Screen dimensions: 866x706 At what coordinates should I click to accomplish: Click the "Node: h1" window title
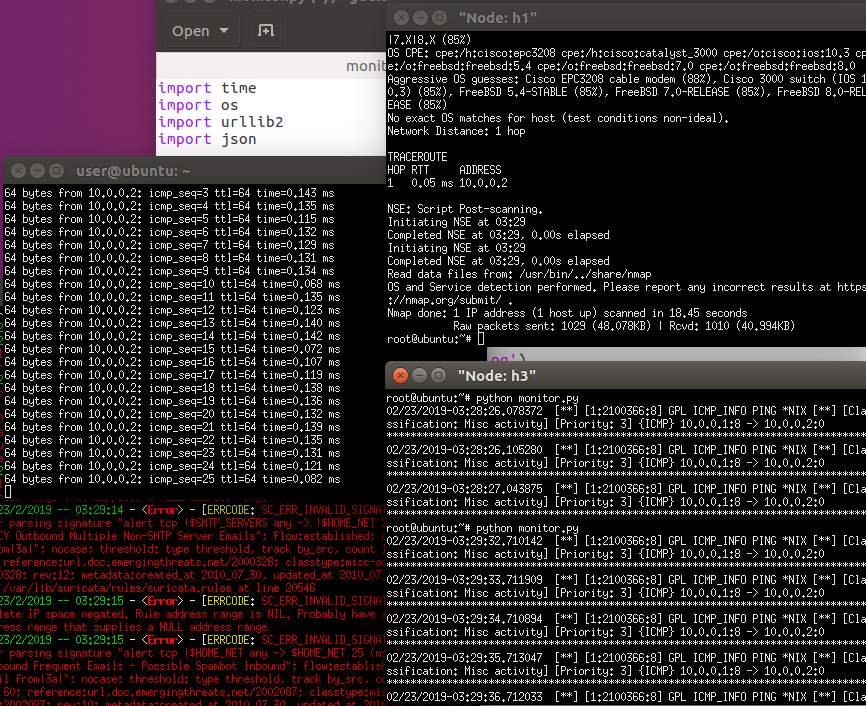point(498,18)
